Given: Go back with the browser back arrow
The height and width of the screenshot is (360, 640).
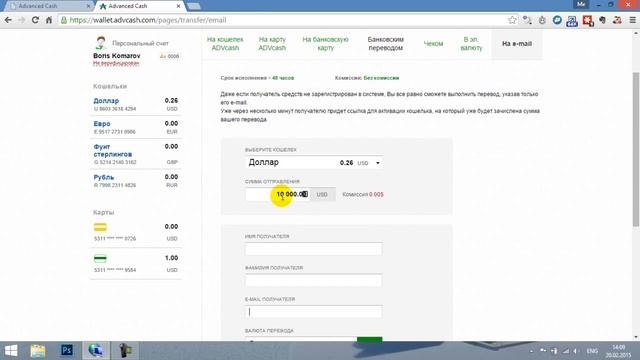Looking at the screenshot, I should [8, 20].
